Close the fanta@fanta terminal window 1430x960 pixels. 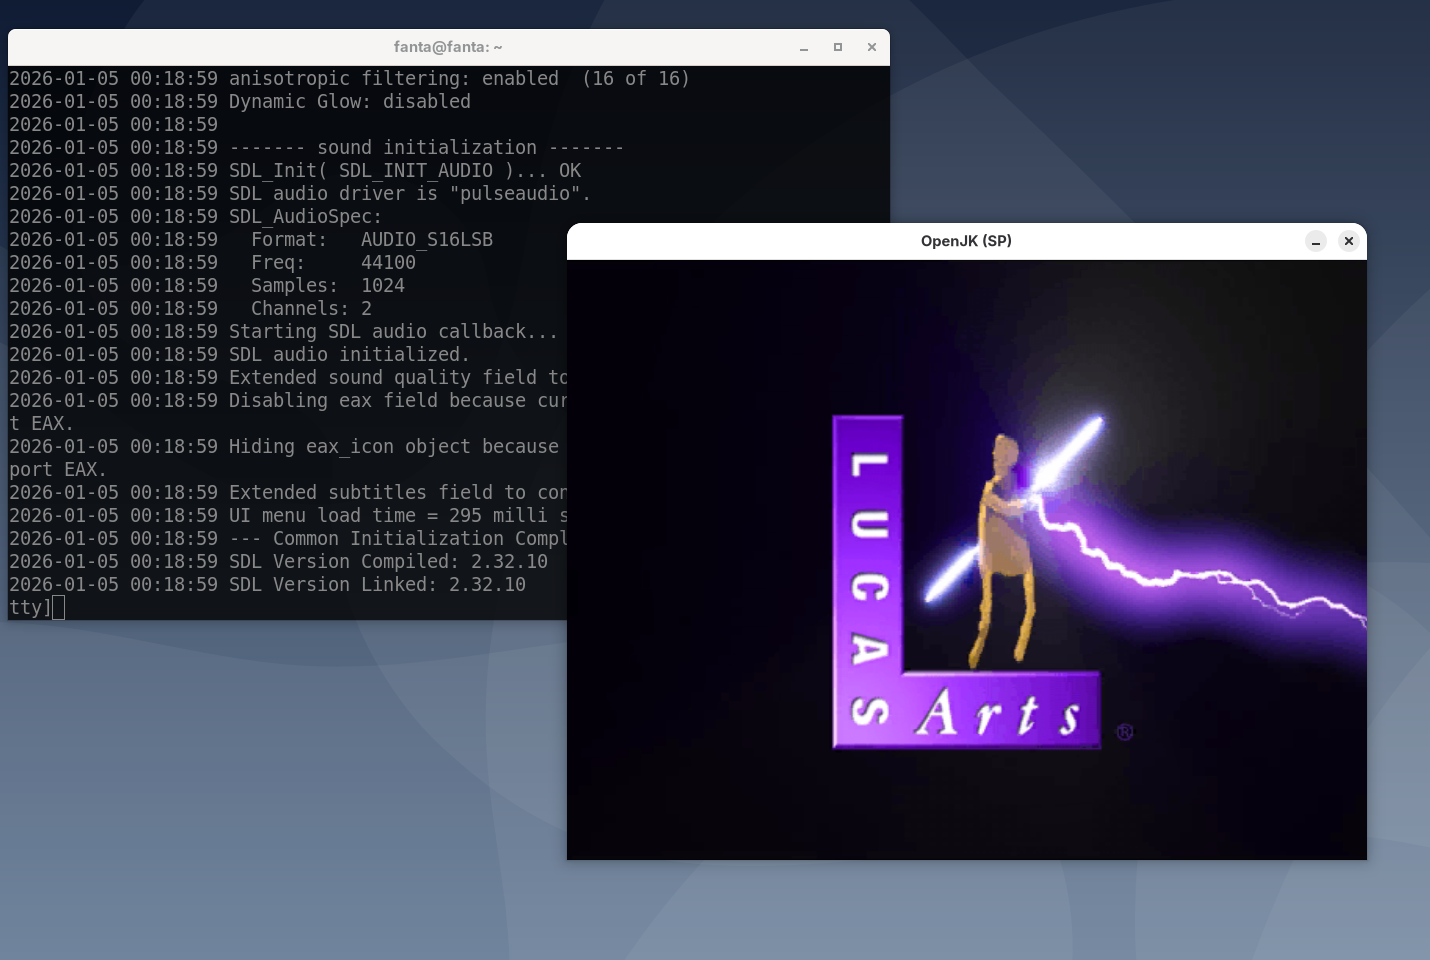tap(871, 47)
